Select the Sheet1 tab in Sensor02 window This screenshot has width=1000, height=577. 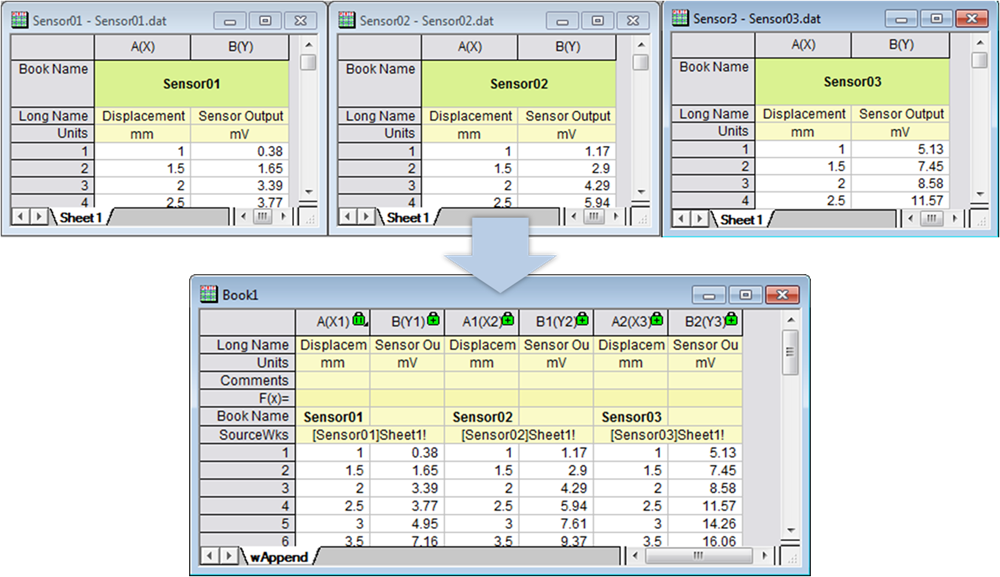tap(408, 217)
